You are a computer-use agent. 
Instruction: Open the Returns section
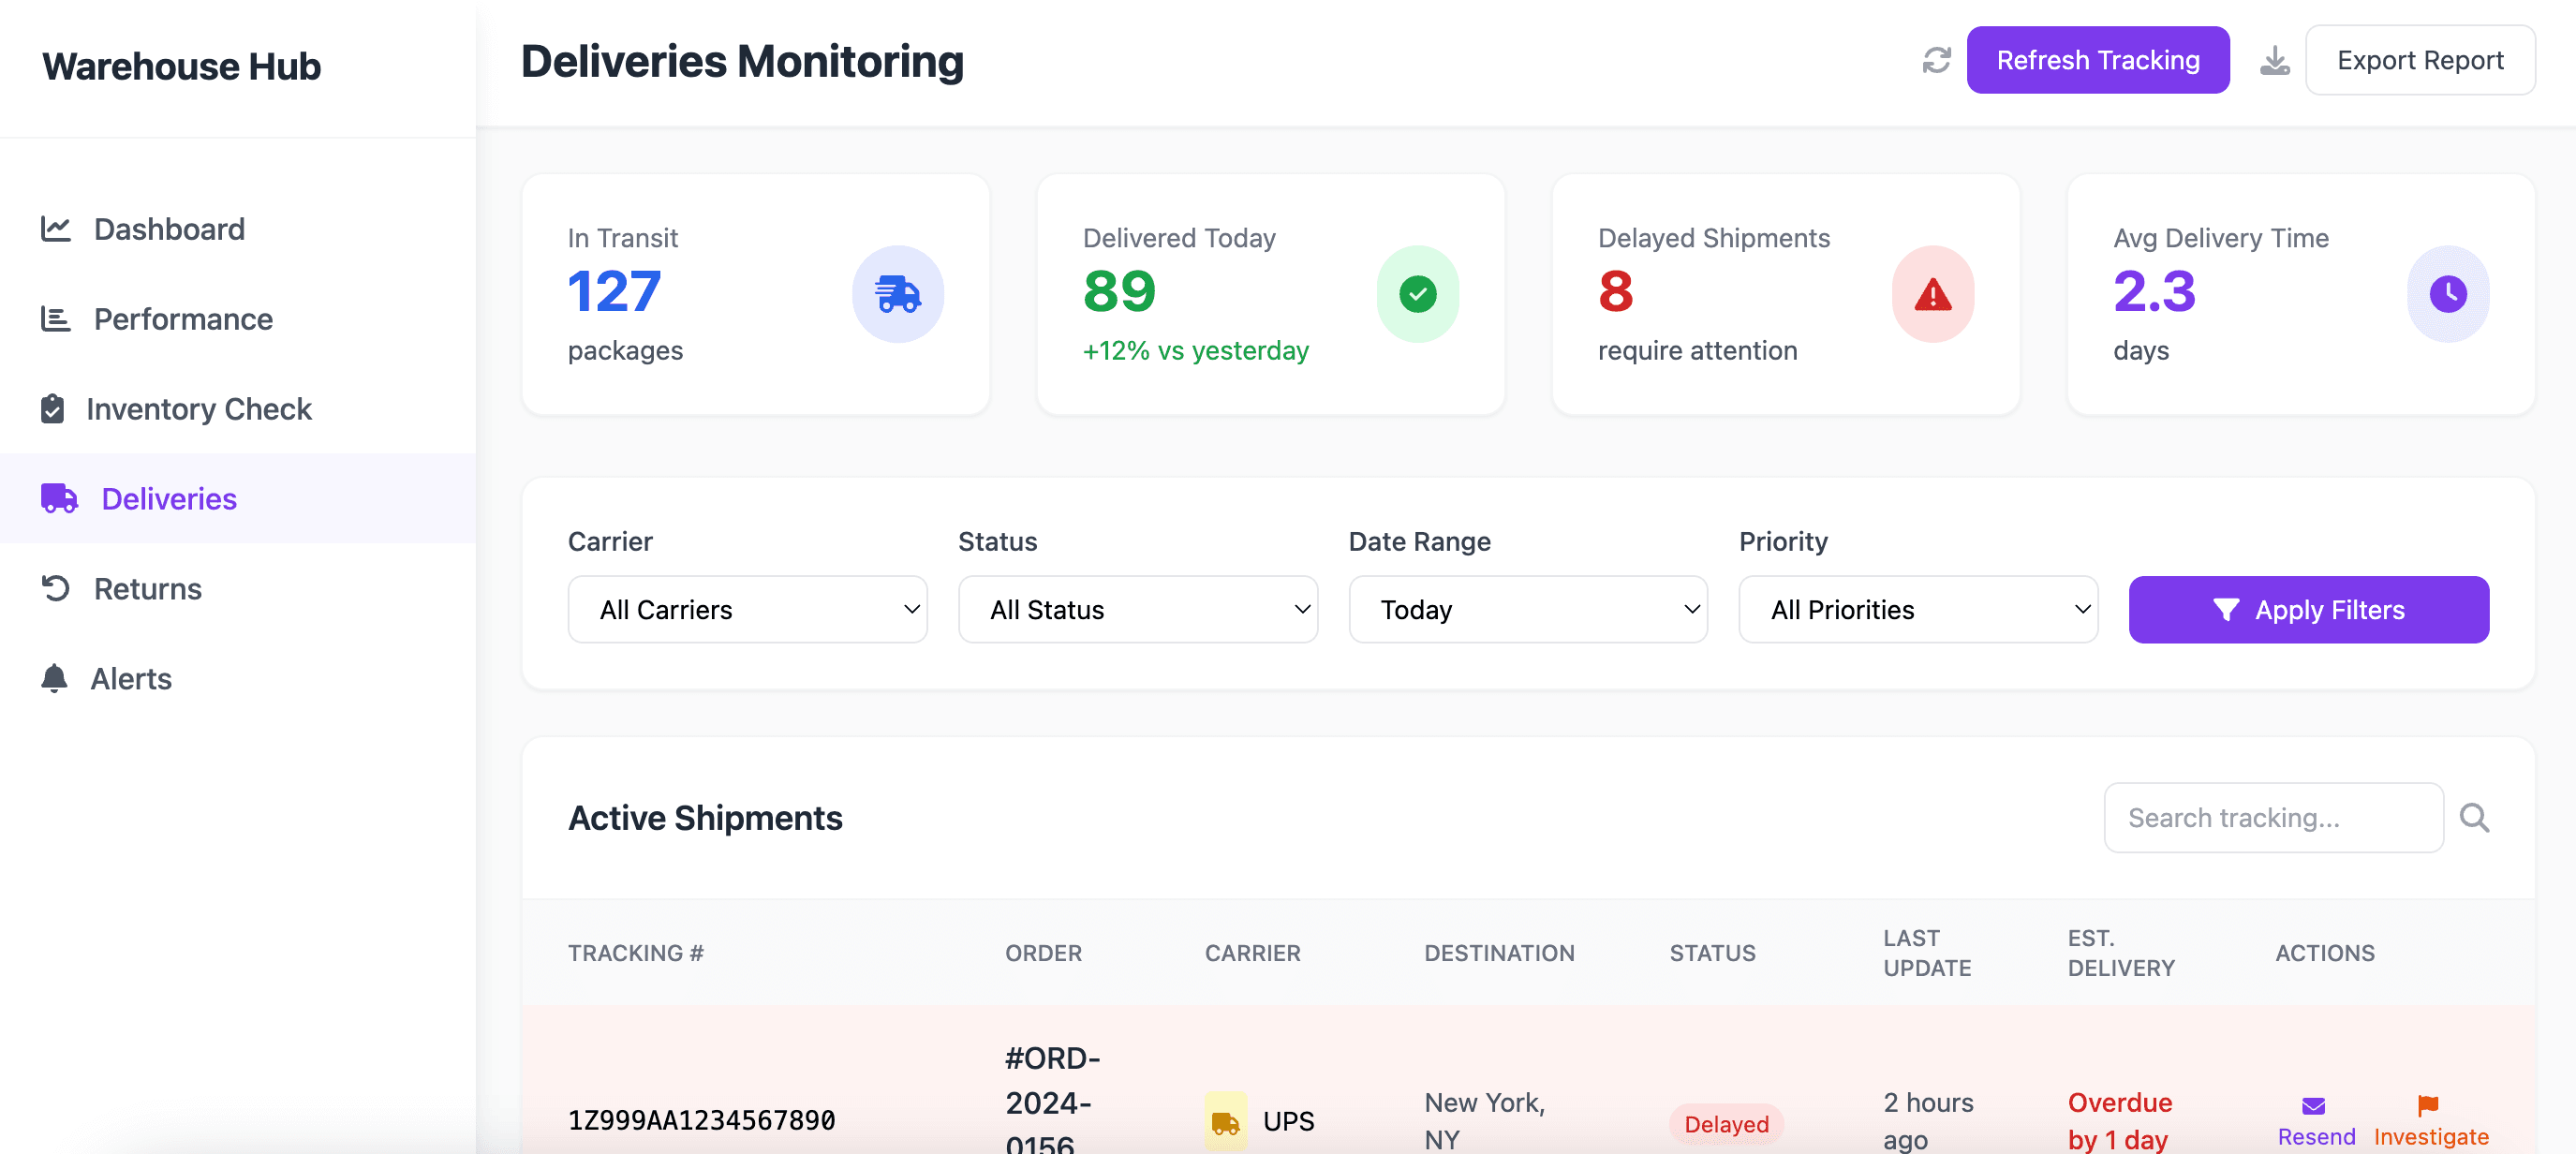147,588
